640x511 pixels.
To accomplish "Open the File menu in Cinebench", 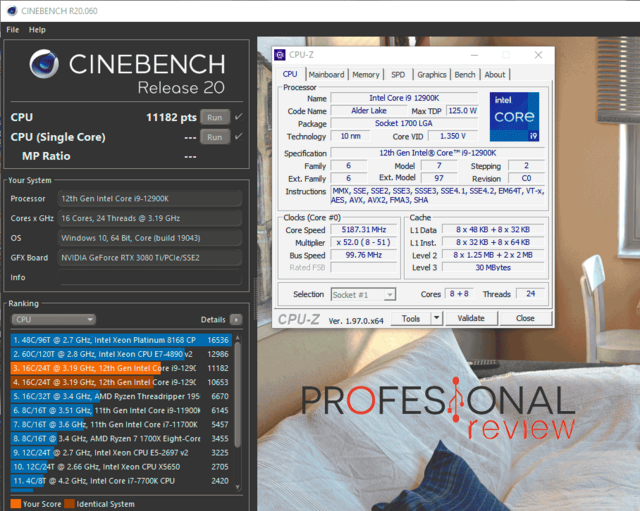I will (x=13, y=30).
